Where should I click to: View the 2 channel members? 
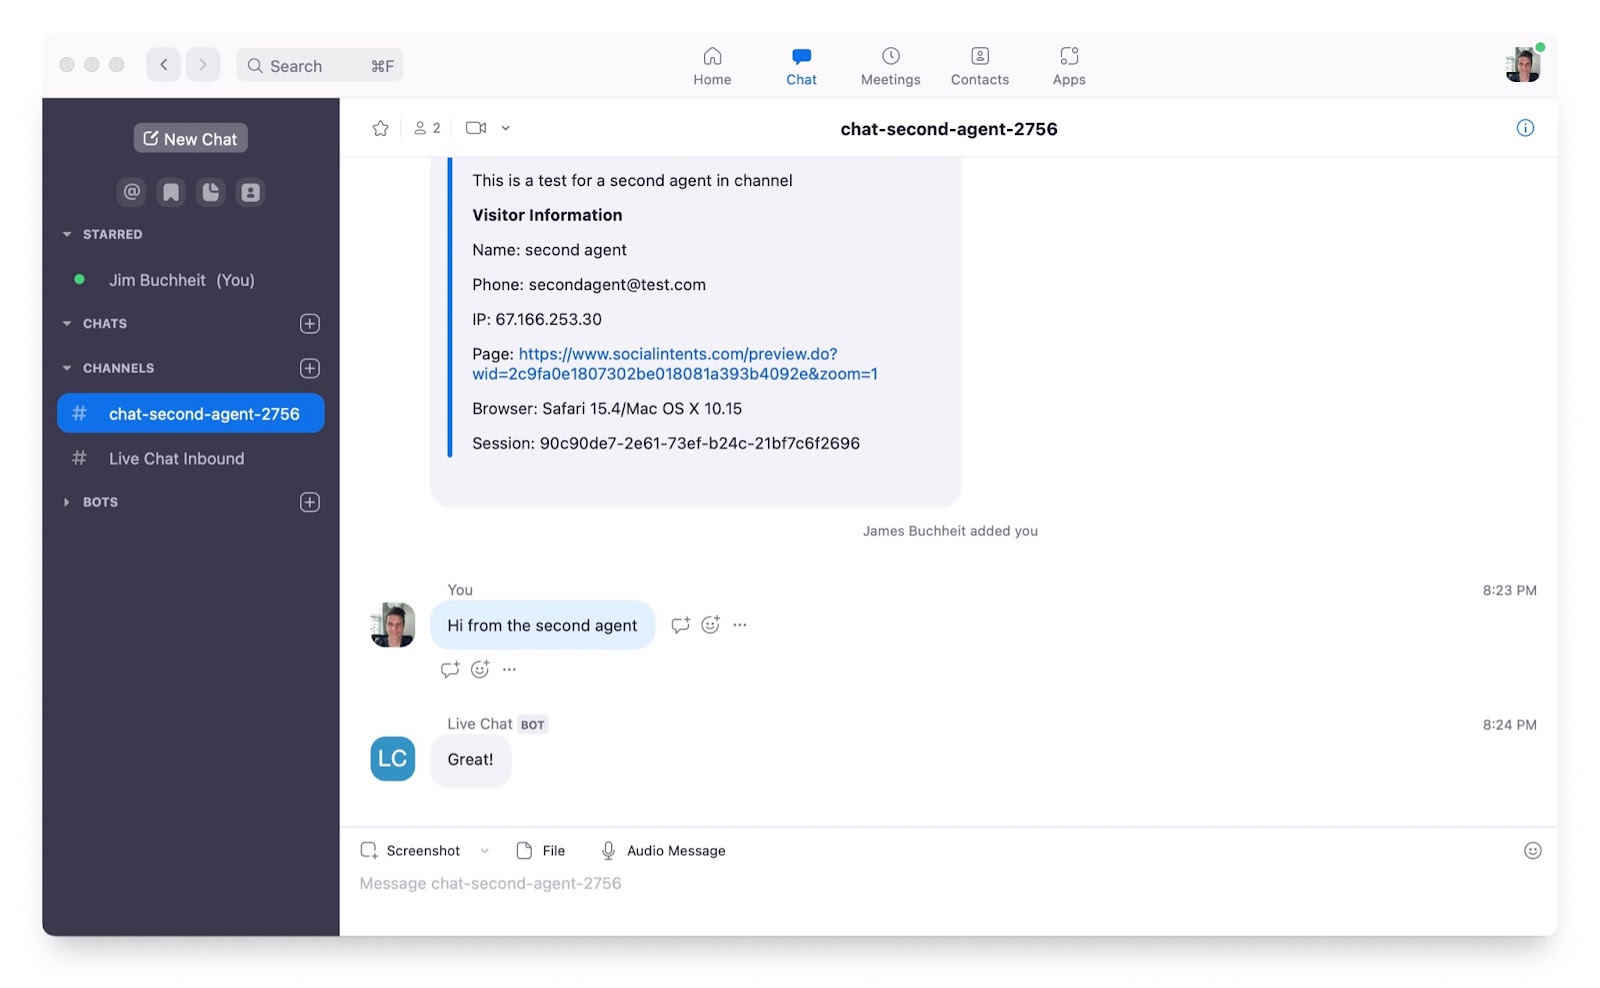[427, 128]
